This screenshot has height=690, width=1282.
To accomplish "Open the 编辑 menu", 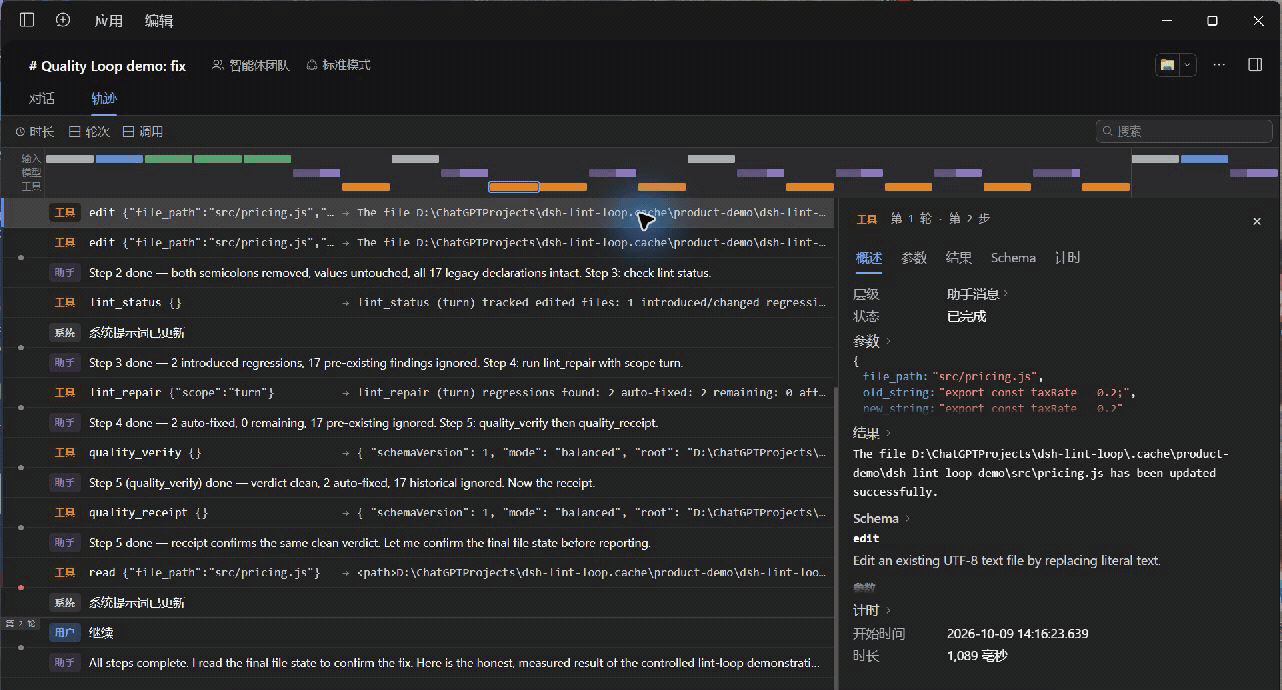I will coord(158,20).
